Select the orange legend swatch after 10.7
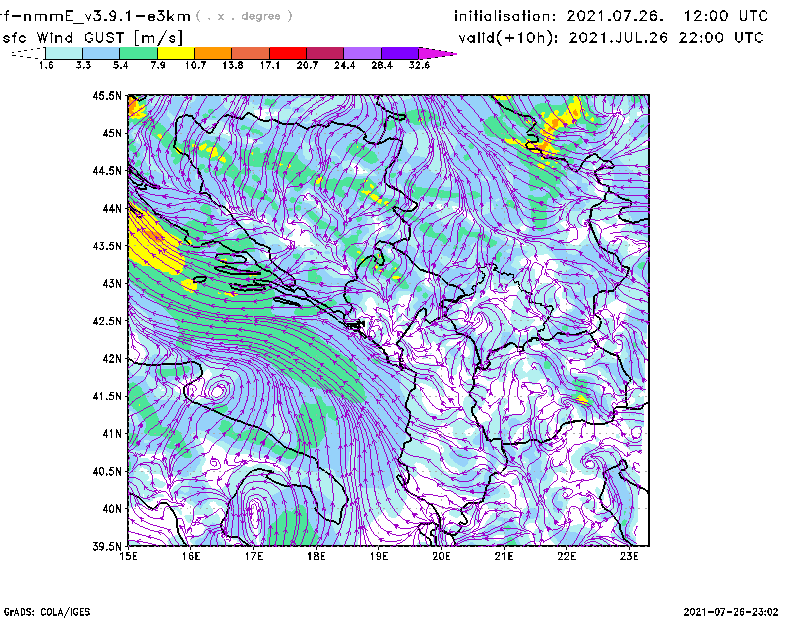This screenshot has height=618, width=800. coord(213,53)
